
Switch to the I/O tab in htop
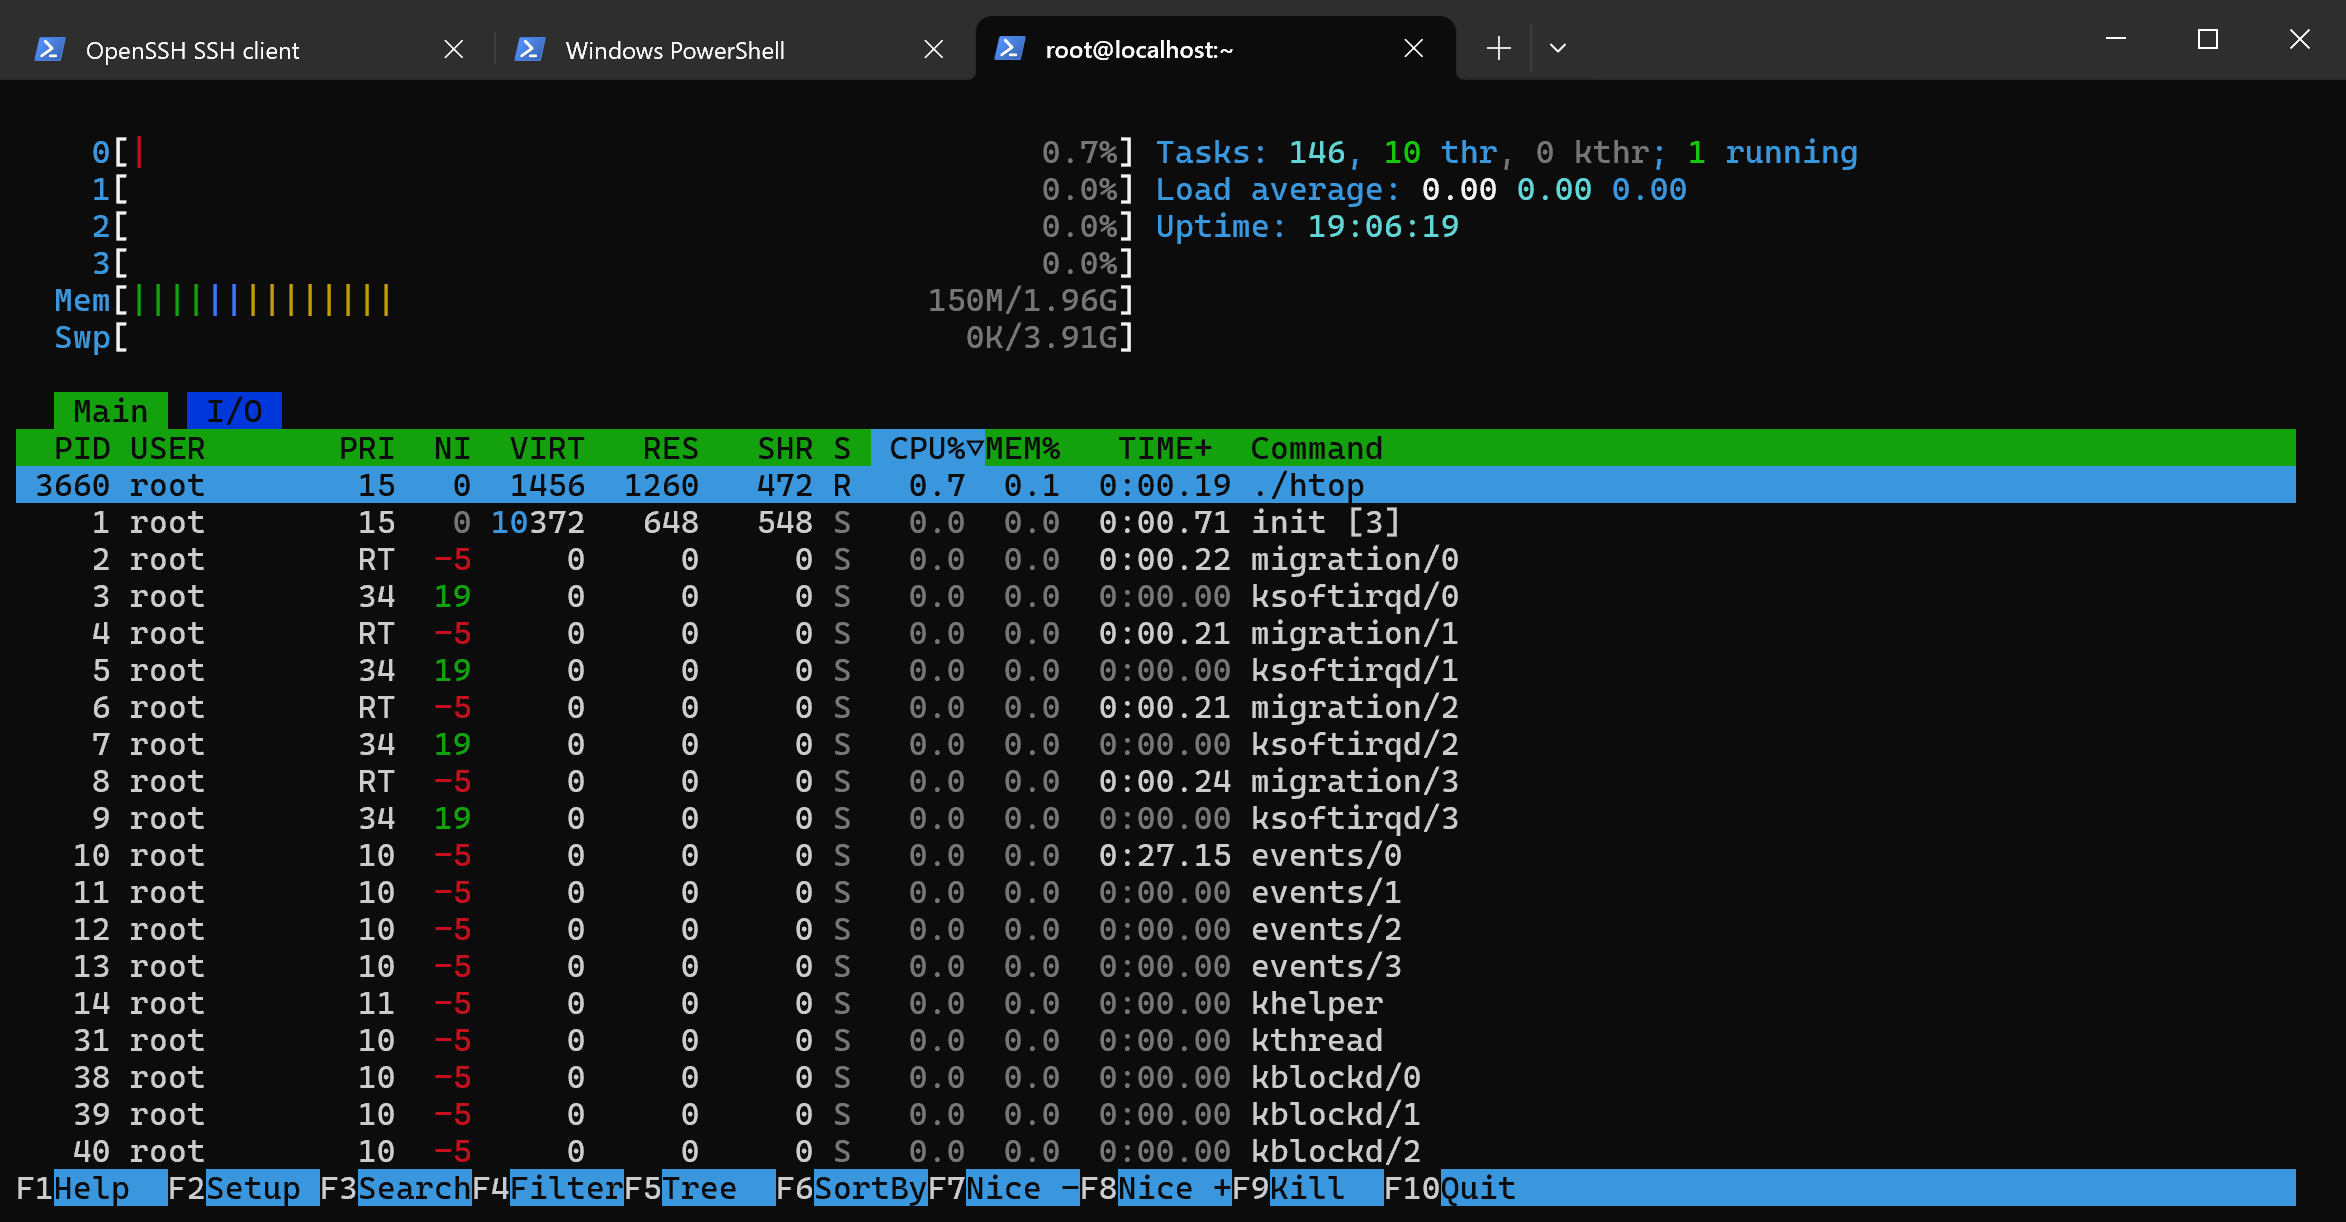click(x=233, y=410)
